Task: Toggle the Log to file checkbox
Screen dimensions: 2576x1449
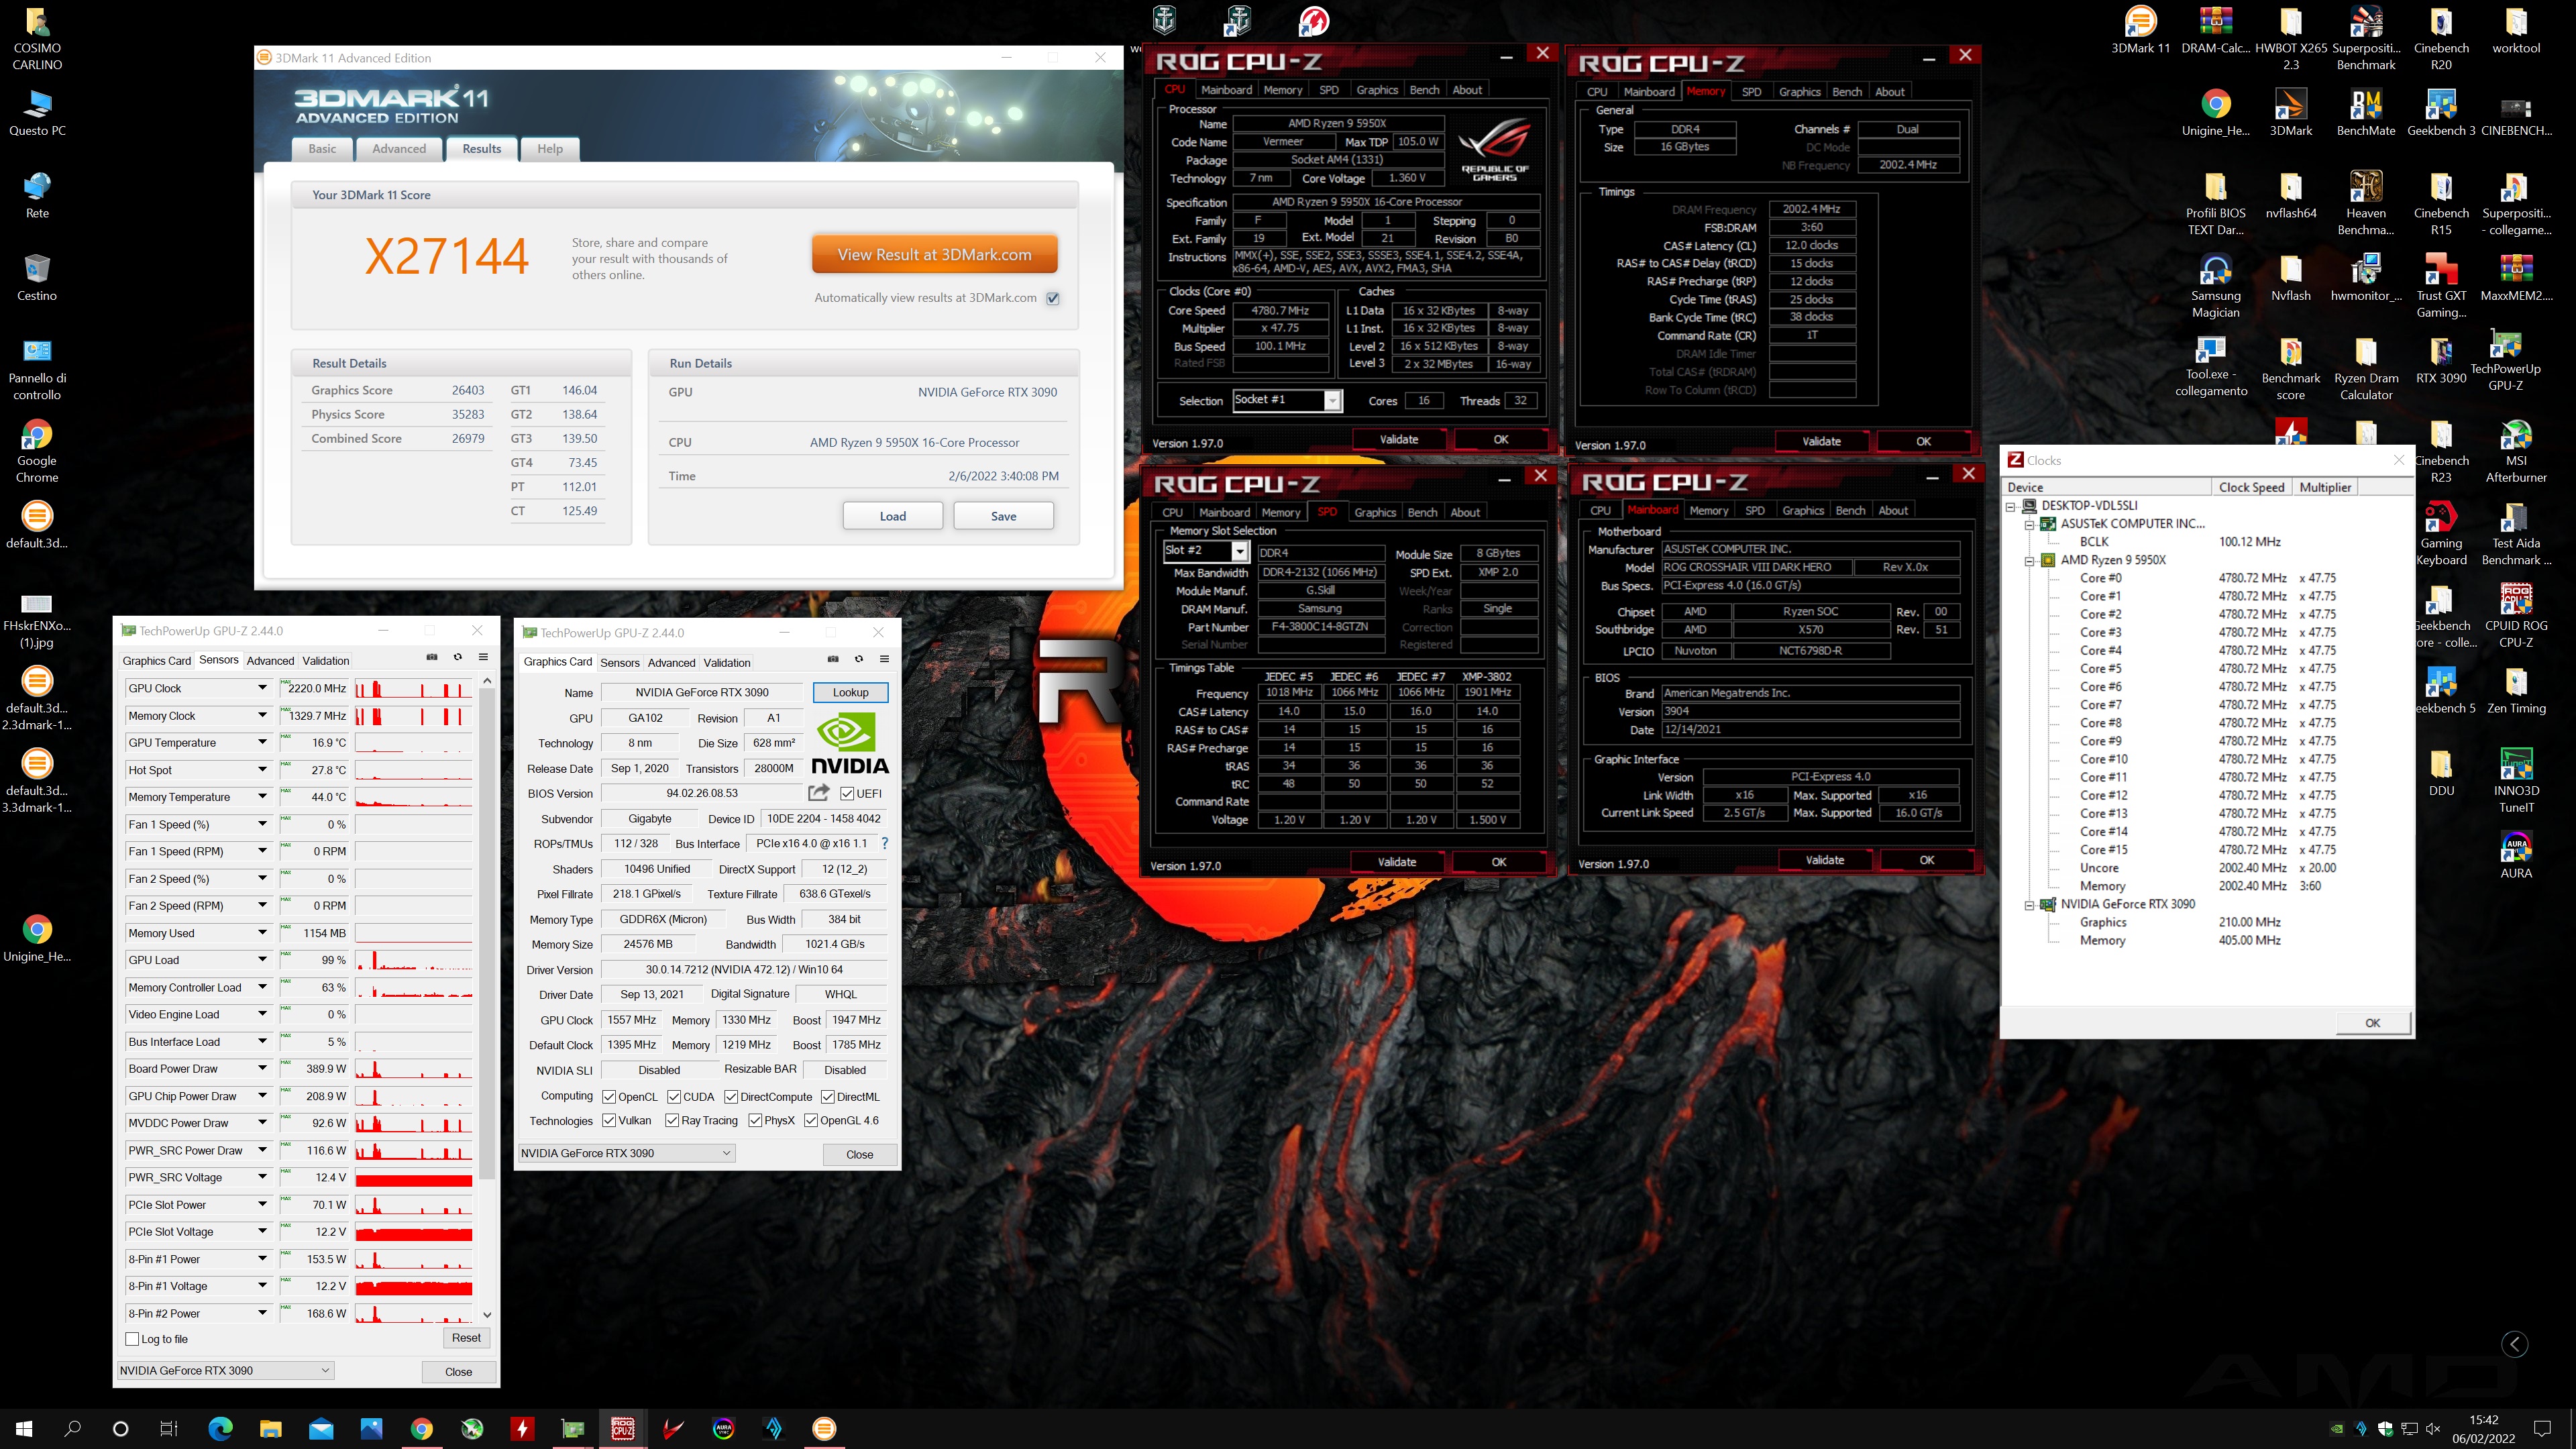Action: (132, 1339)
